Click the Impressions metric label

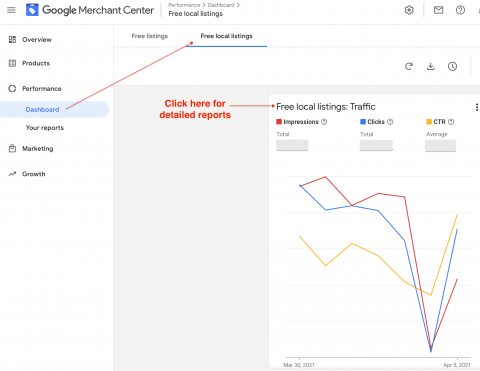(x=301, y=122)
